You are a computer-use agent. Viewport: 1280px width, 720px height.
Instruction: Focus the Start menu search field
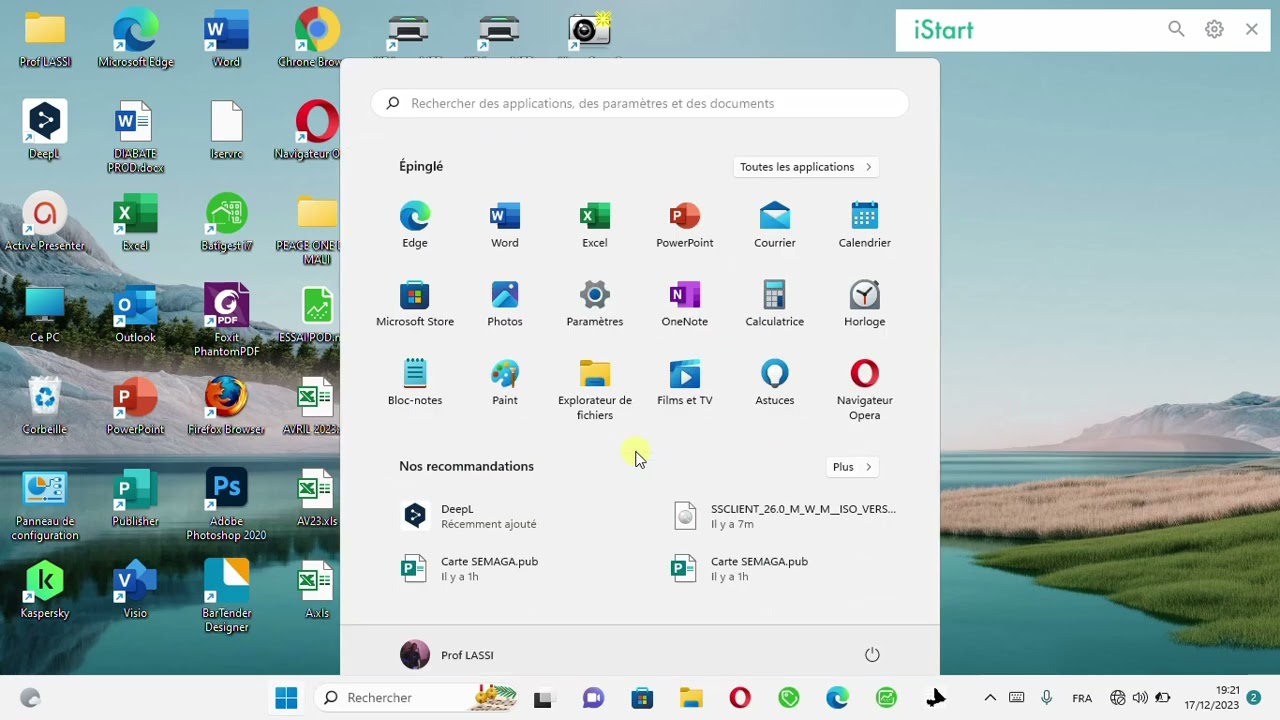(x=640, y=103)
